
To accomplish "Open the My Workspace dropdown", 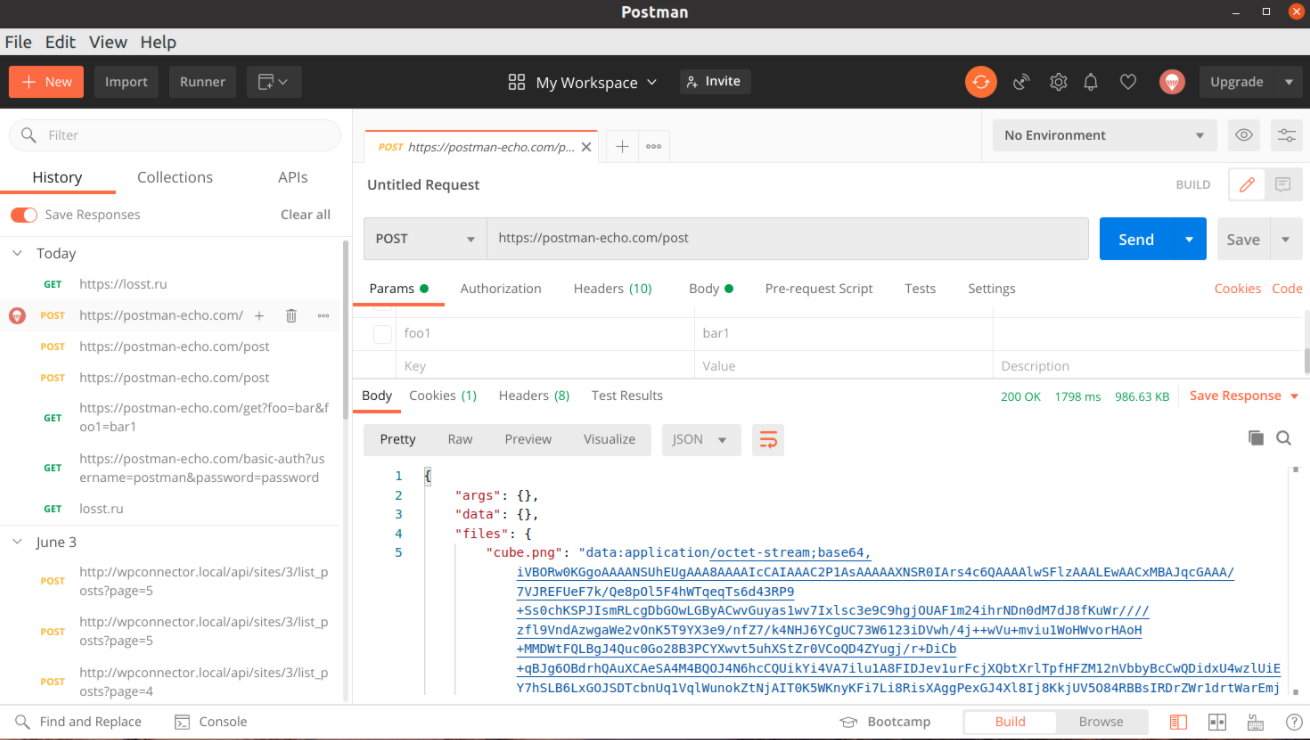I will coord(583,82).
